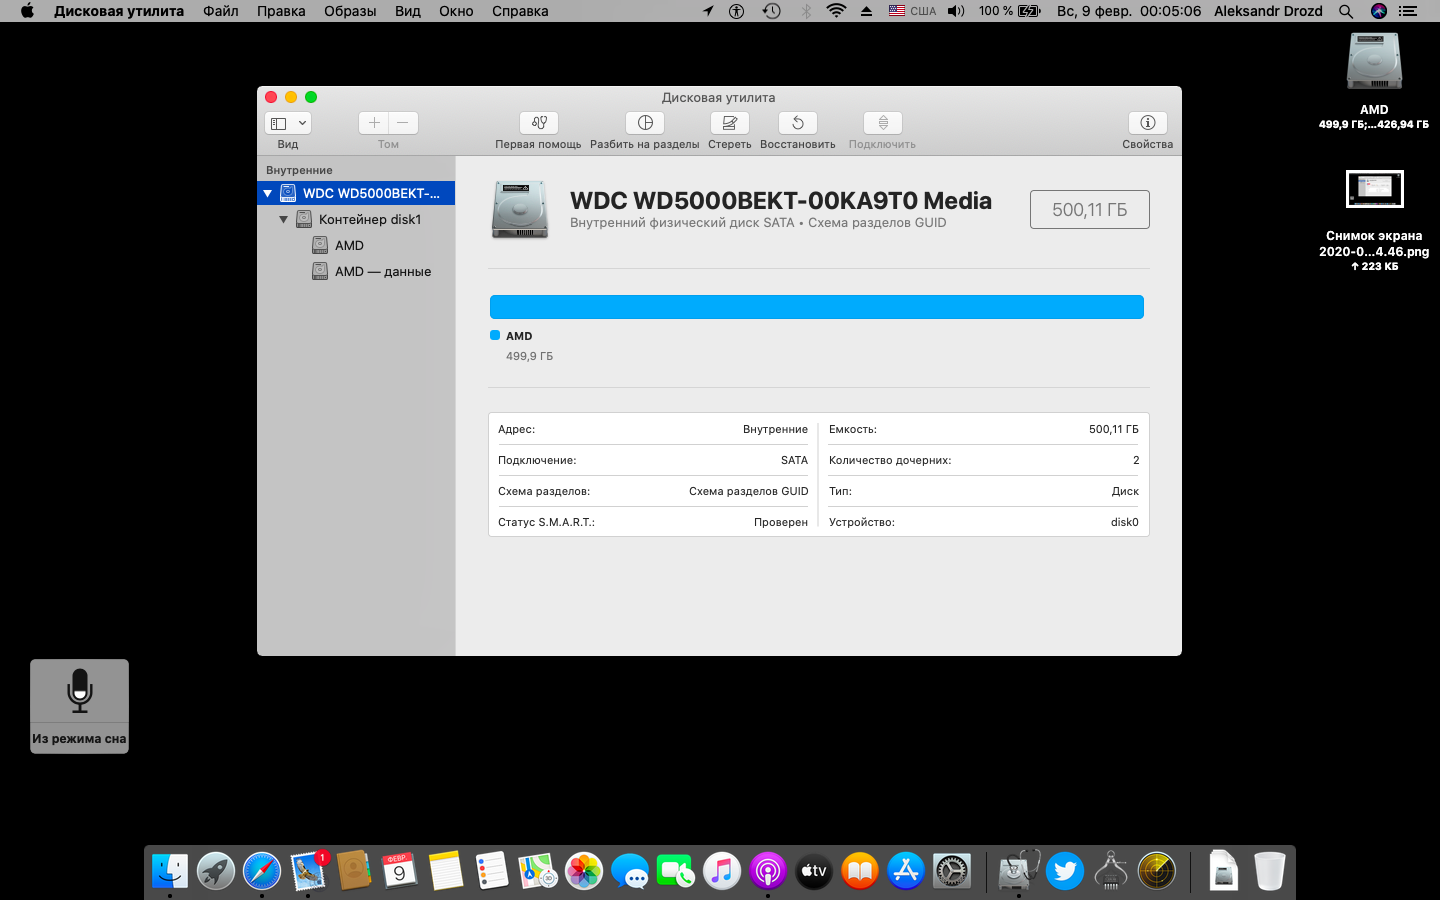Click the blue AMD legend square
Image resolution: width=1440 pixels, height=900 pixels.
(495, 335)
